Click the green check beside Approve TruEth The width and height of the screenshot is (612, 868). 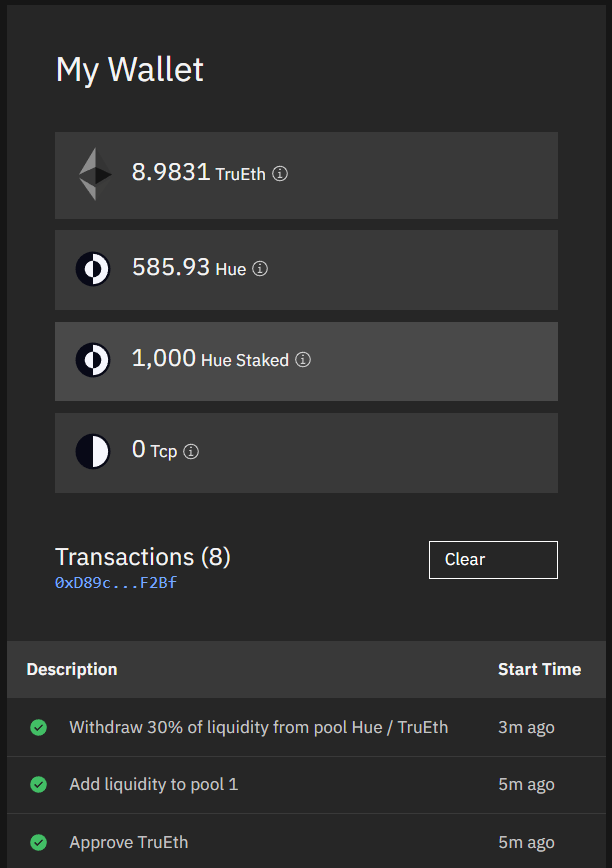(x=39, y=842)
